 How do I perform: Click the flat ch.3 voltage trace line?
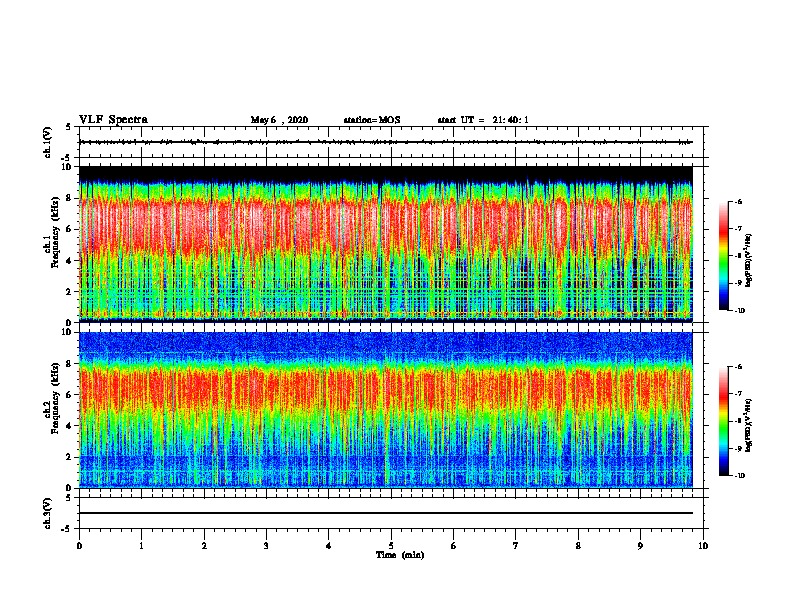click(385, 513)
